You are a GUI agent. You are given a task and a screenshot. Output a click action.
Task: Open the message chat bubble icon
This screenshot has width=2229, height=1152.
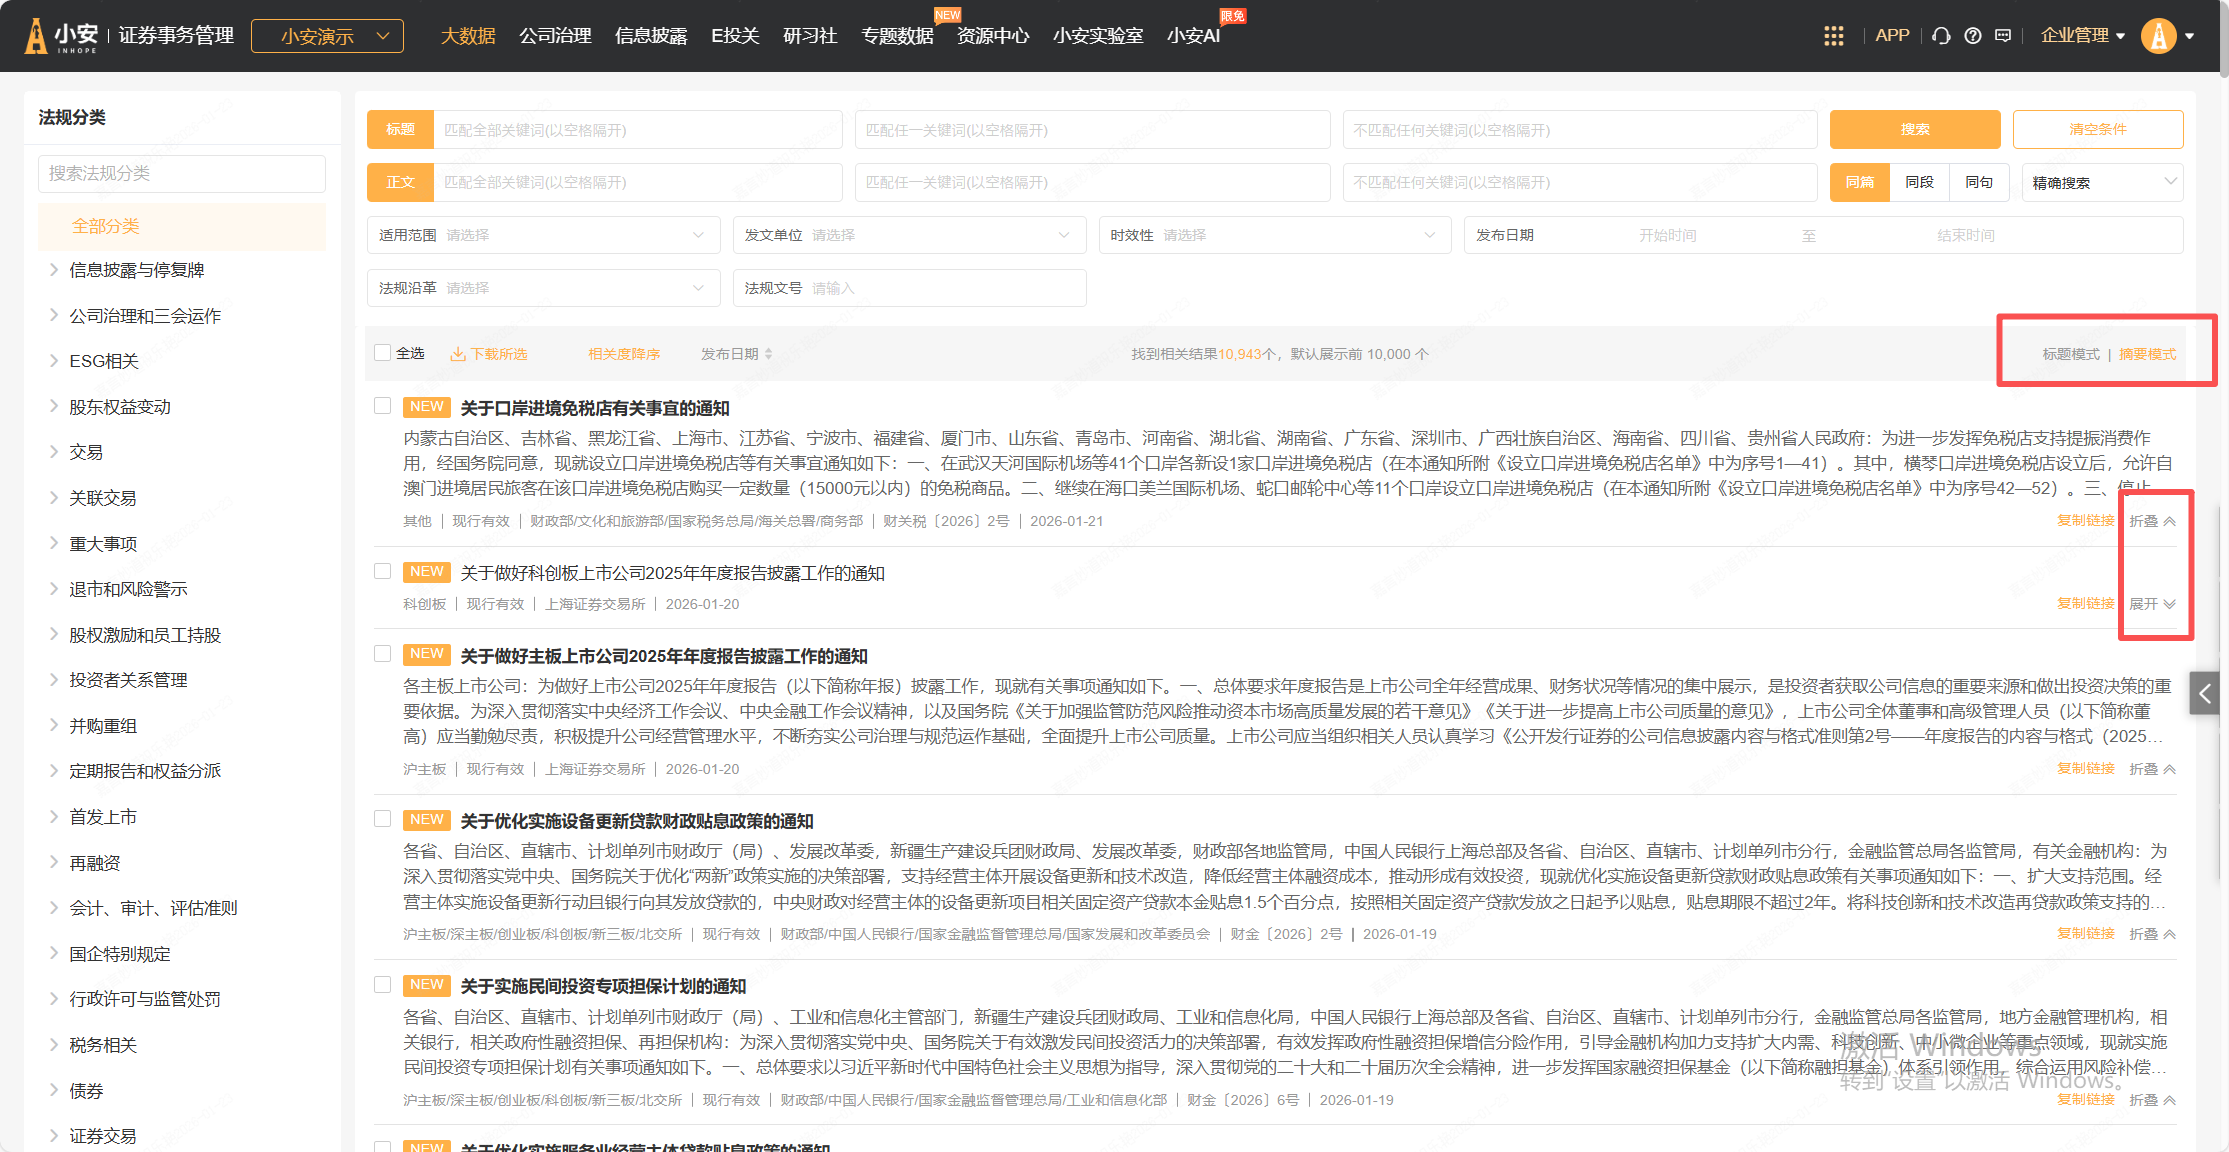pos(2003,36)
